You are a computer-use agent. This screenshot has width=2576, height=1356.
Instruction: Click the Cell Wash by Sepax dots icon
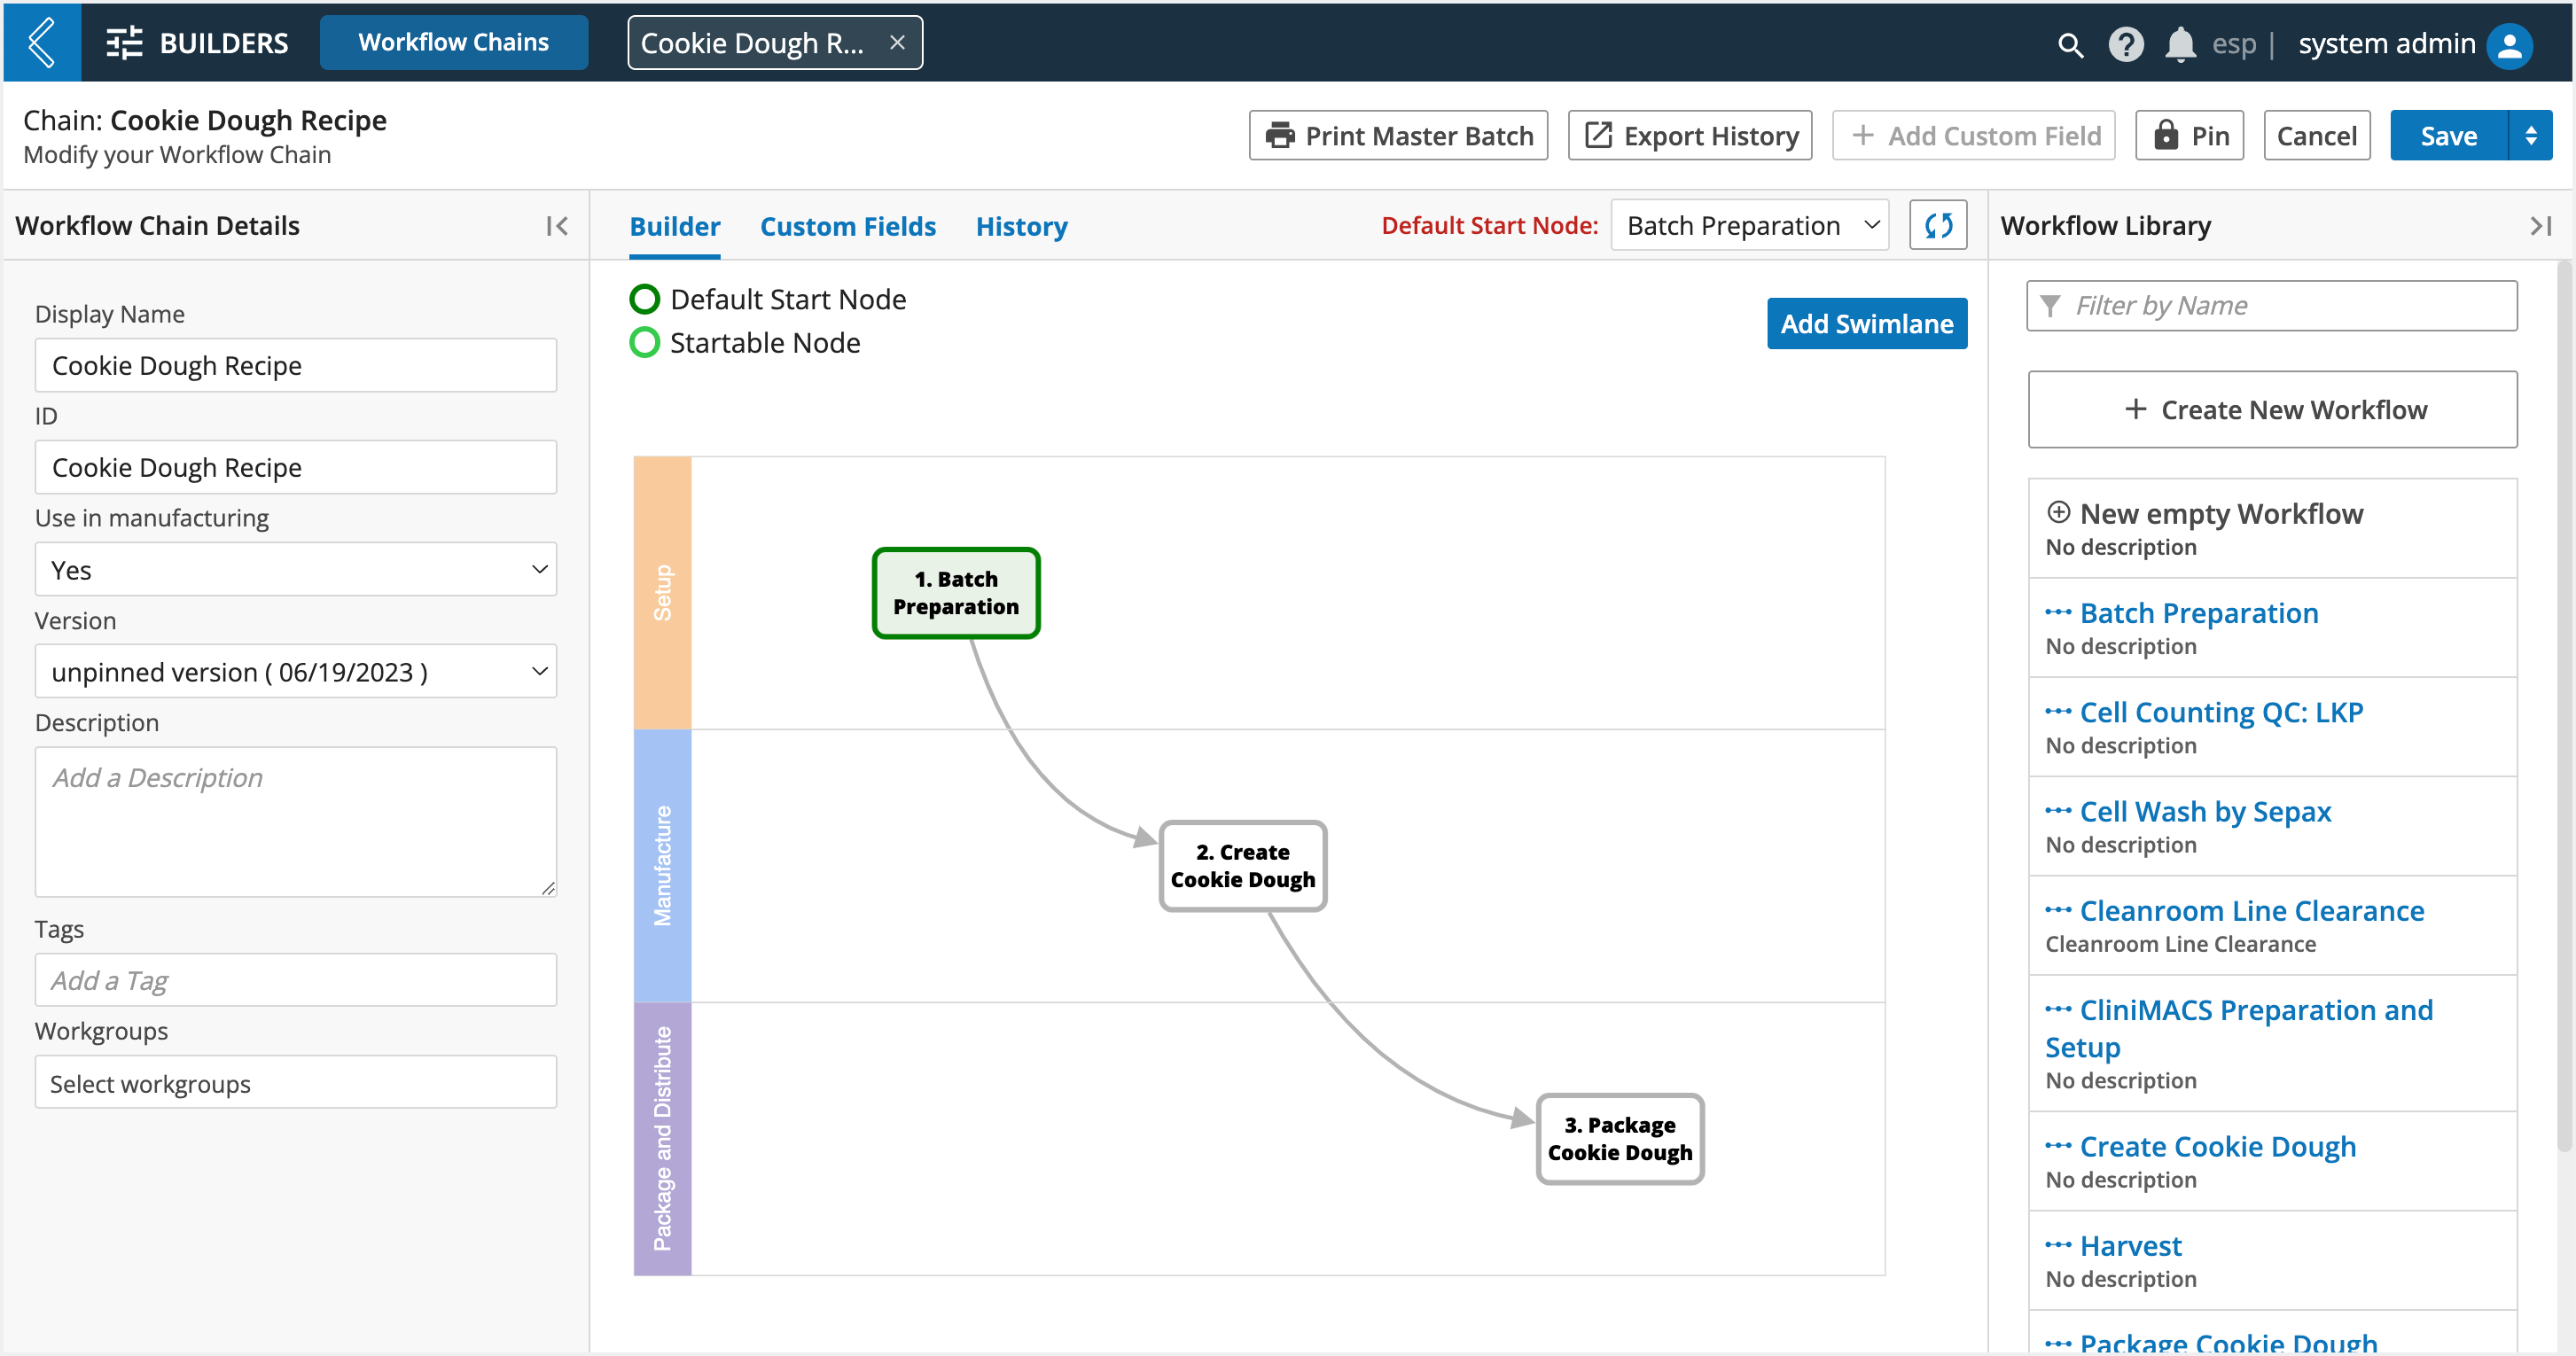[x=2058, y=810]
